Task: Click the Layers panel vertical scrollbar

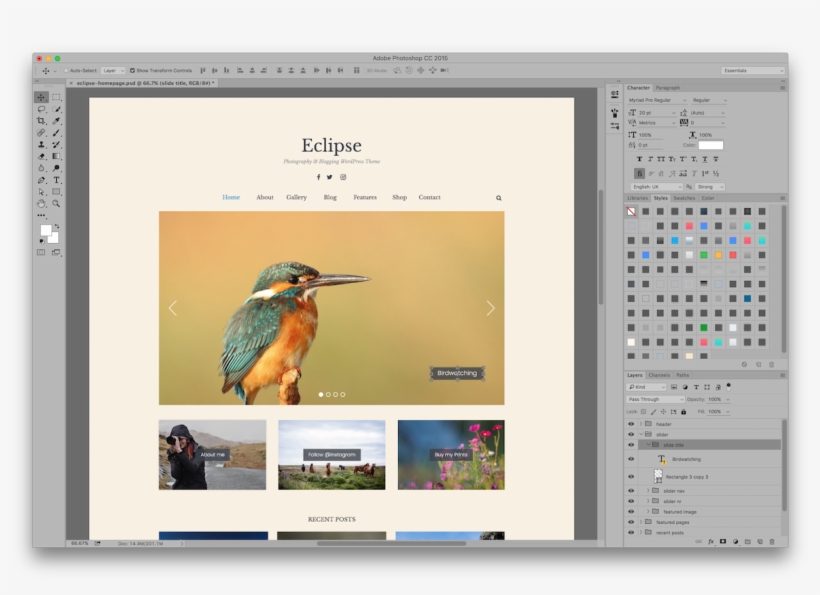Action: point(784,465)
